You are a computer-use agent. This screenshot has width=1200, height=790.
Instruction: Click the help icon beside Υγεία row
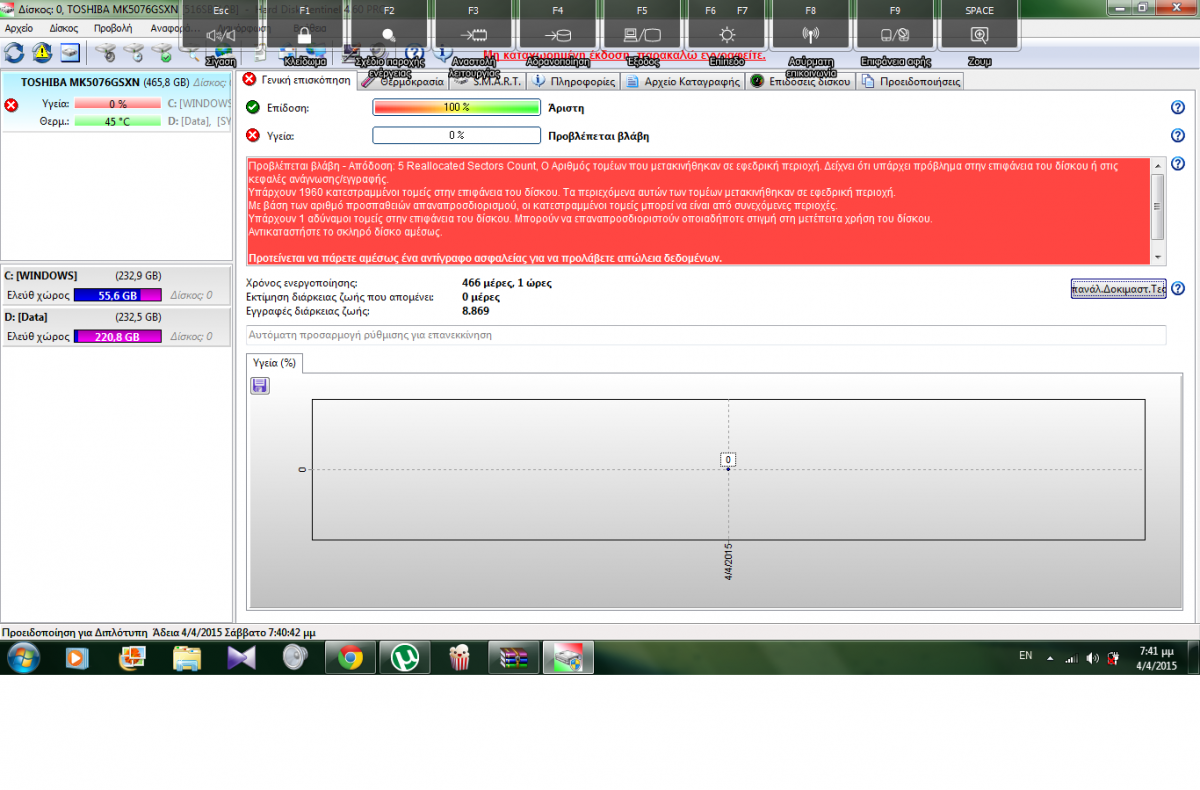tap(1177, 136)
